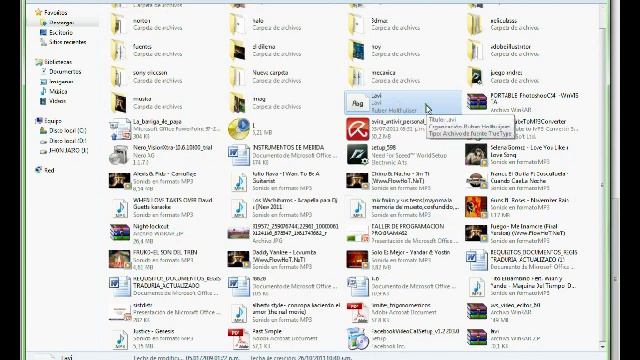The height and width of the screenshot is (360, 640).
Task: Open Imágenes library in sidebar
Action: pos(61,82)
